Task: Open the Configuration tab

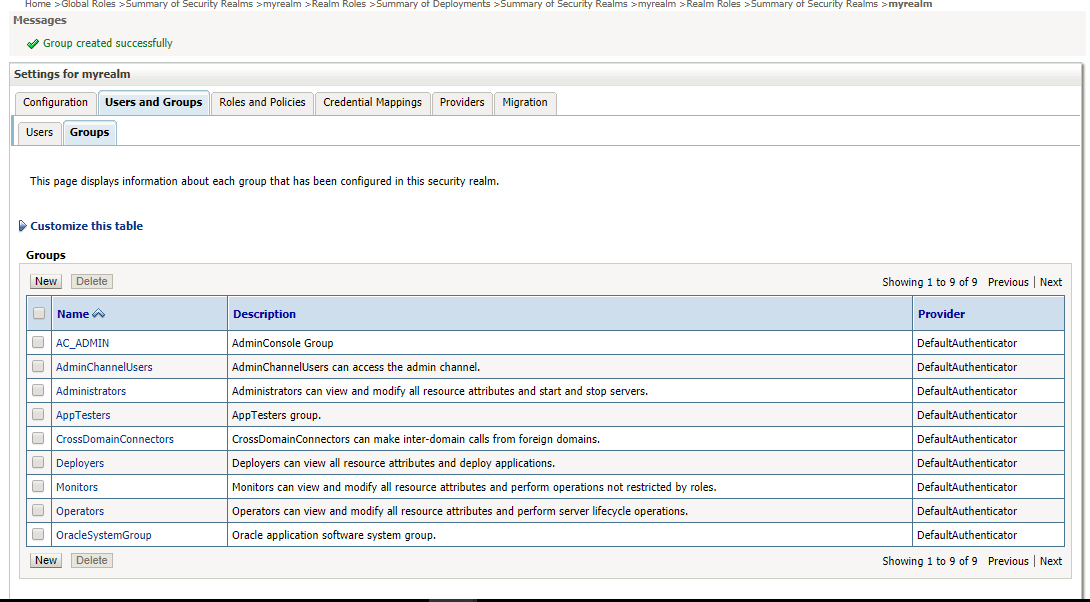Action: pyautogui.click(x=56, y=102)
